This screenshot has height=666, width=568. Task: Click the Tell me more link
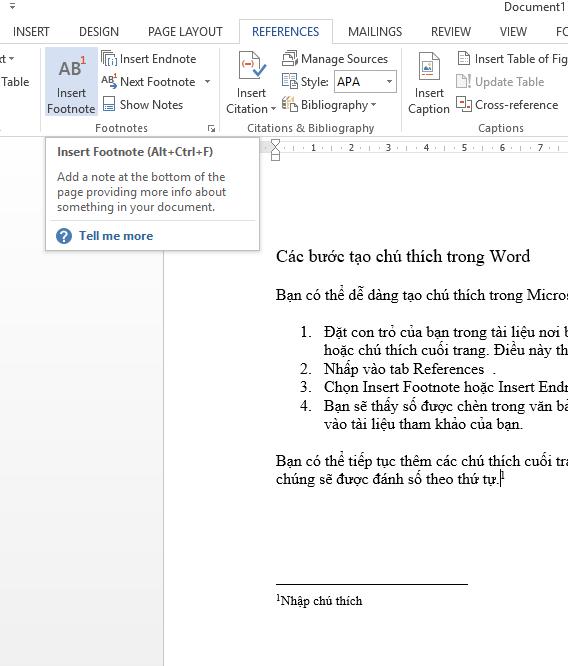[x=116, y=236]
